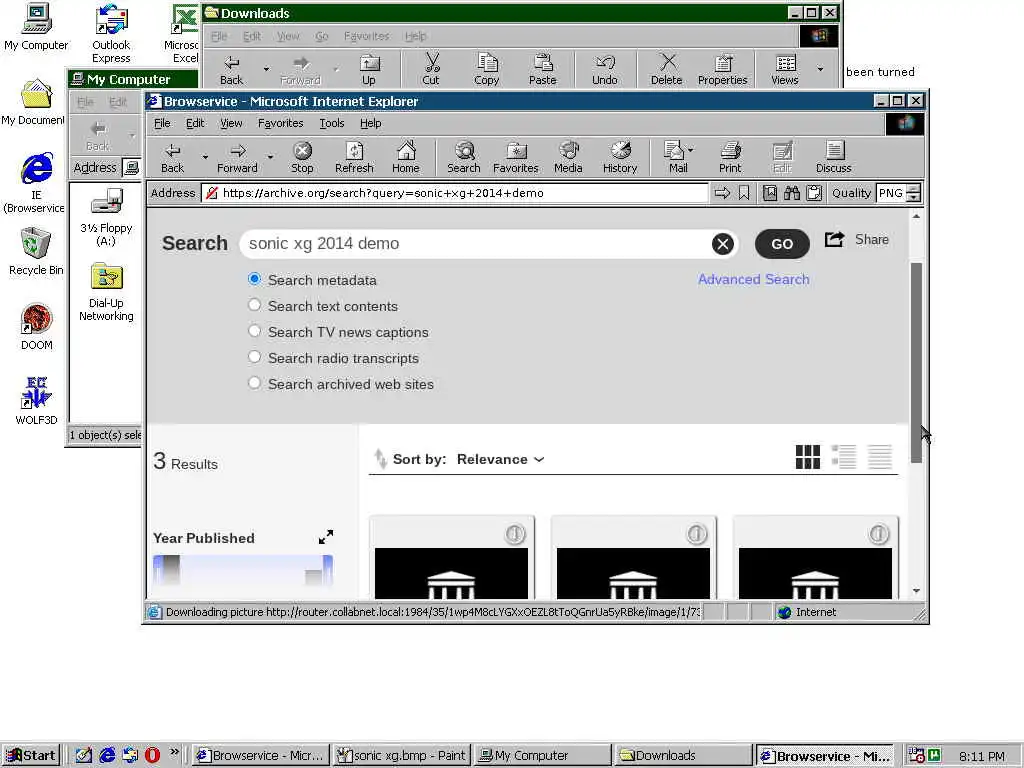
Task: Click the Go arrow beside address bar
Action: 722,193
